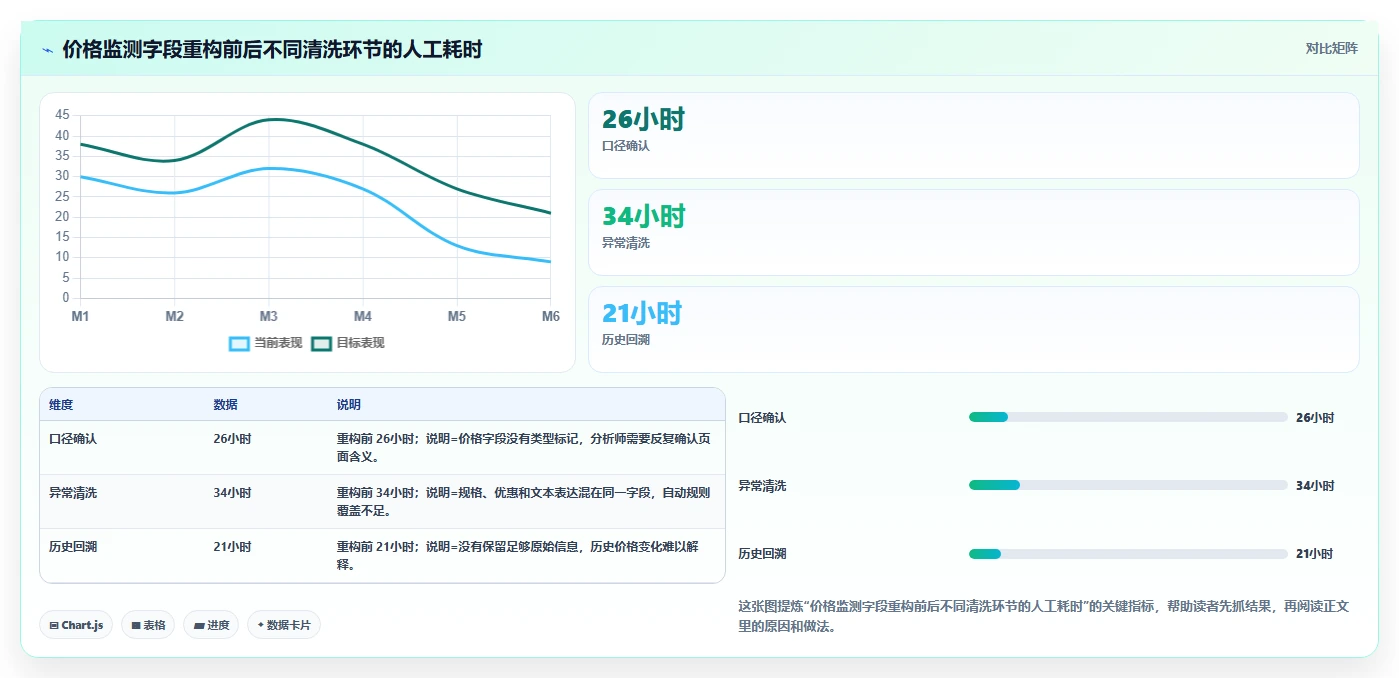This screenshot has height=678, width=1399.
Task: Click the 26小时 value beside progress bar
Action: click(x=1315, y=418)
